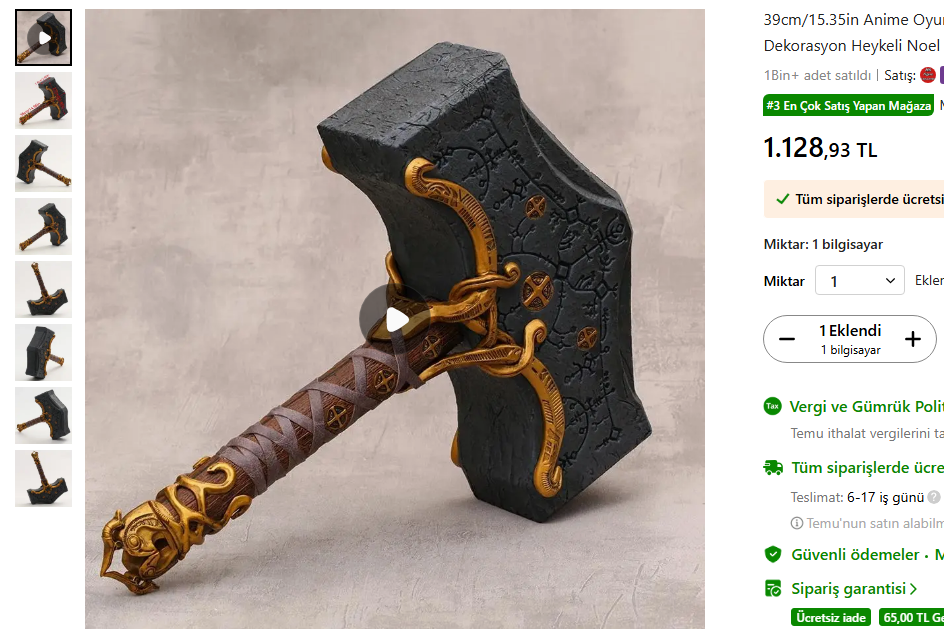The width and height of the screenshot is (944, 635).
Task: Click the question mark next to Teslimat
Action: pos(934,497)
